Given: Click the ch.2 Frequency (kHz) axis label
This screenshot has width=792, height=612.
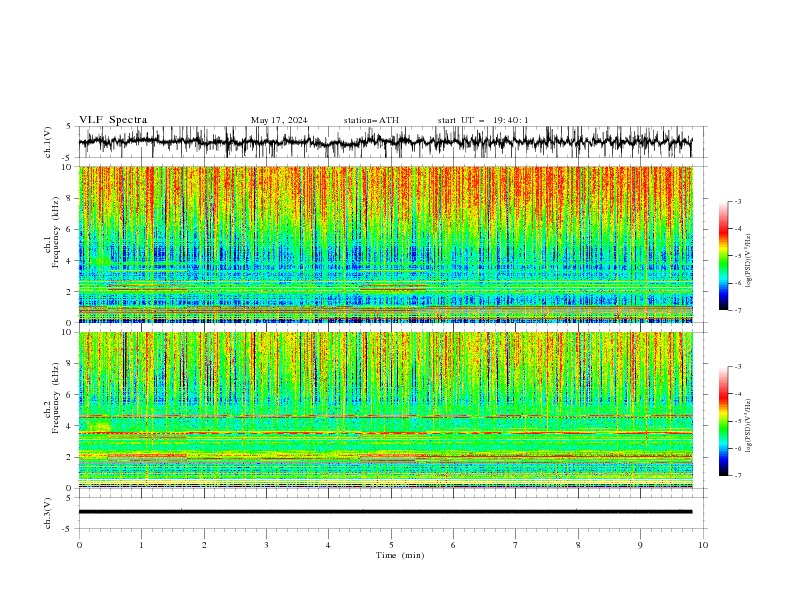Looking at the screenshot, I should (53, 397).
